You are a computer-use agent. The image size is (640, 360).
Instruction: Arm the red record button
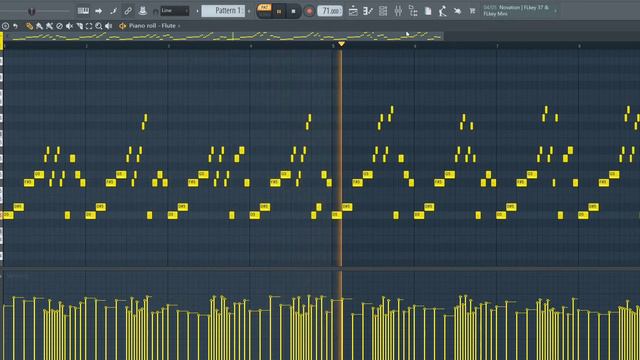tap(309, 11)
